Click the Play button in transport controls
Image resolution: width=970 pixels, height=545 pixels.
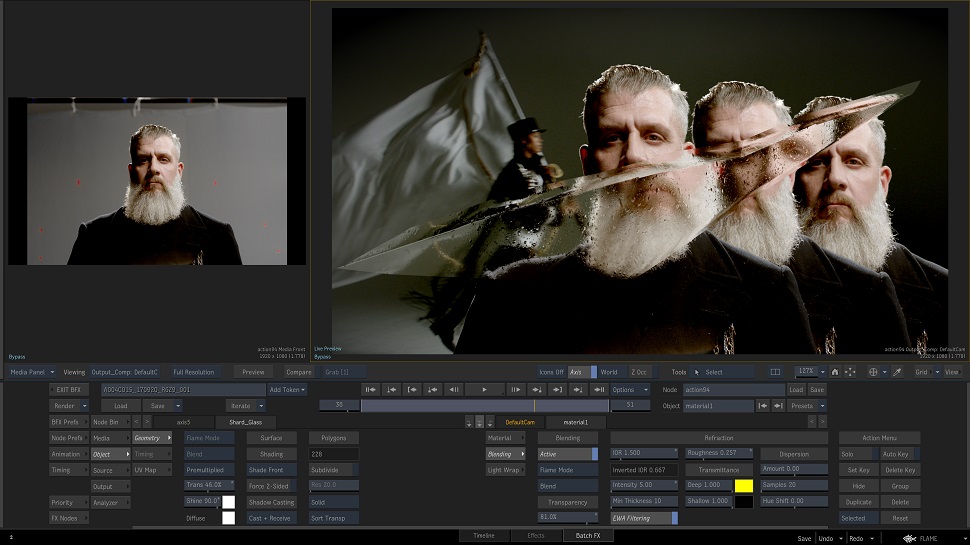(x=485, y=389)
